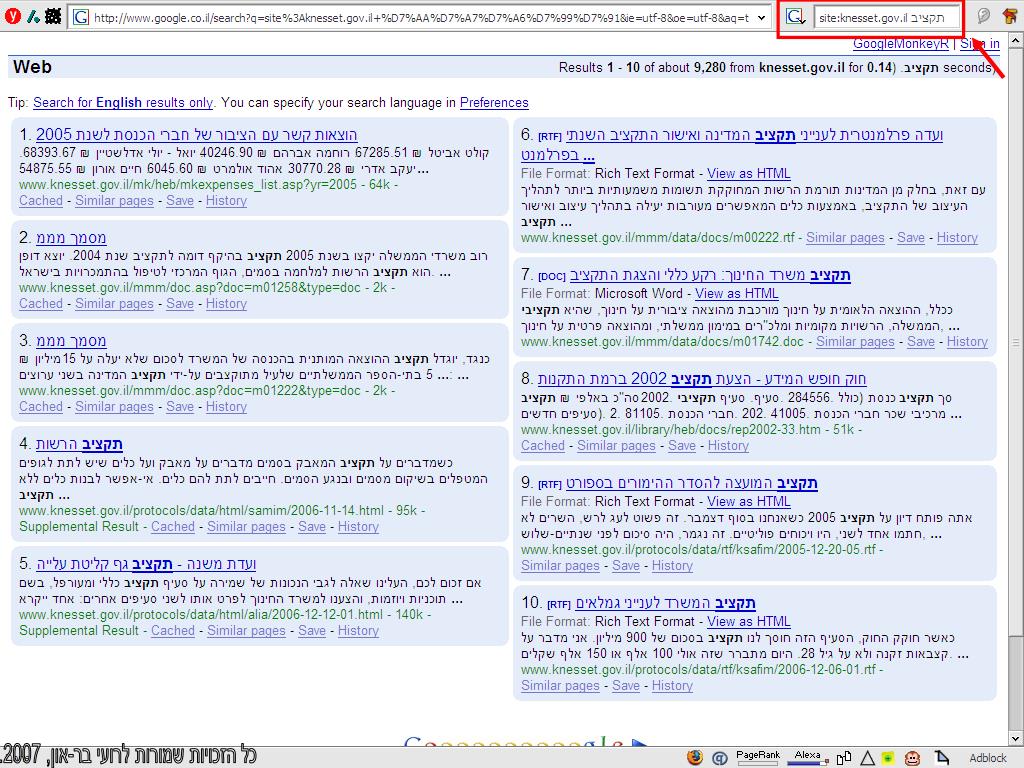Click View as HTML for result 6

pos(748,174)
